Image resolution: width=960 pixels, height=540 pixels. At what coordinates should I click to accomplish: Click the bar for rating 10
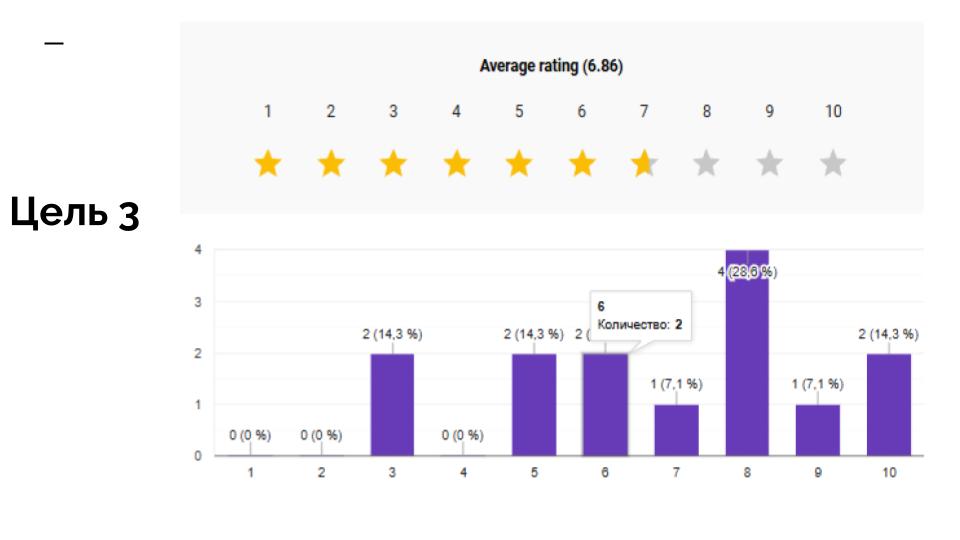(x=889, y=405)
